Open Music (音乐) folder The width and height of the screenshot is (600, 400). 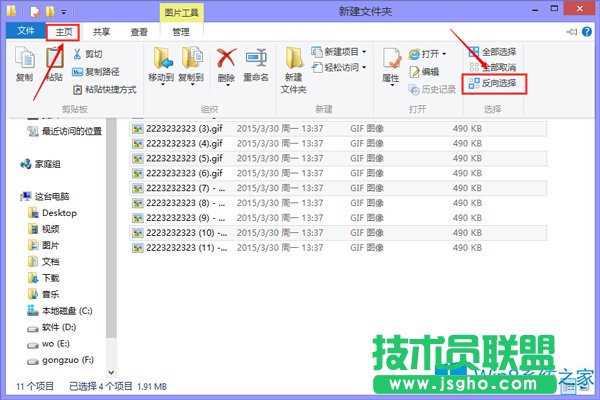tap(44, 294)
